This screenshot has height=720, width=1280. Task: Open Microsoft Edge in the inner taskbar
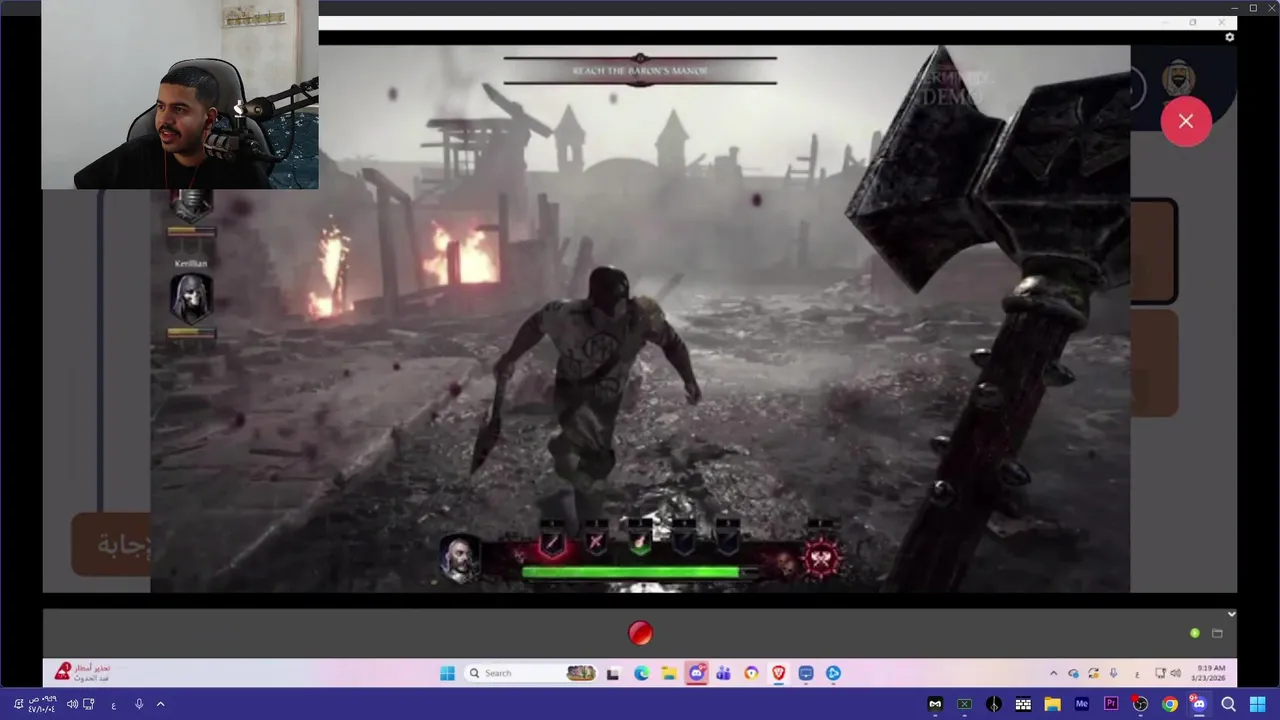tap(641, 673)
